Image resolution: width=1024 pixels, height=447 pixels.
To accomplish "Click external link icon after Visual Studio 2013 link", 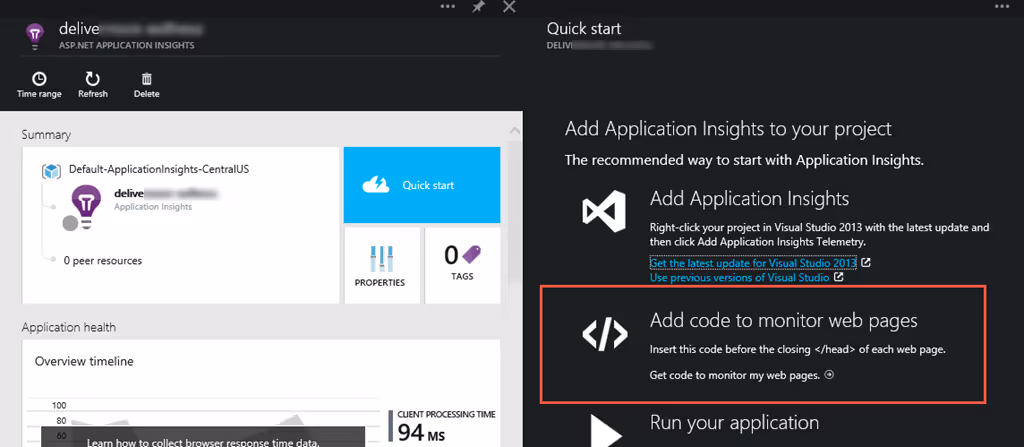I will (x=866, y=263).
